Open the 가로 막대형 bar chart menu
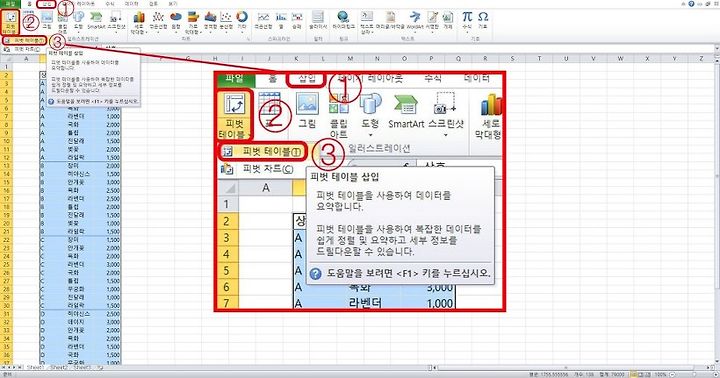This screenshot has width=720, height=378. point(193,22)
